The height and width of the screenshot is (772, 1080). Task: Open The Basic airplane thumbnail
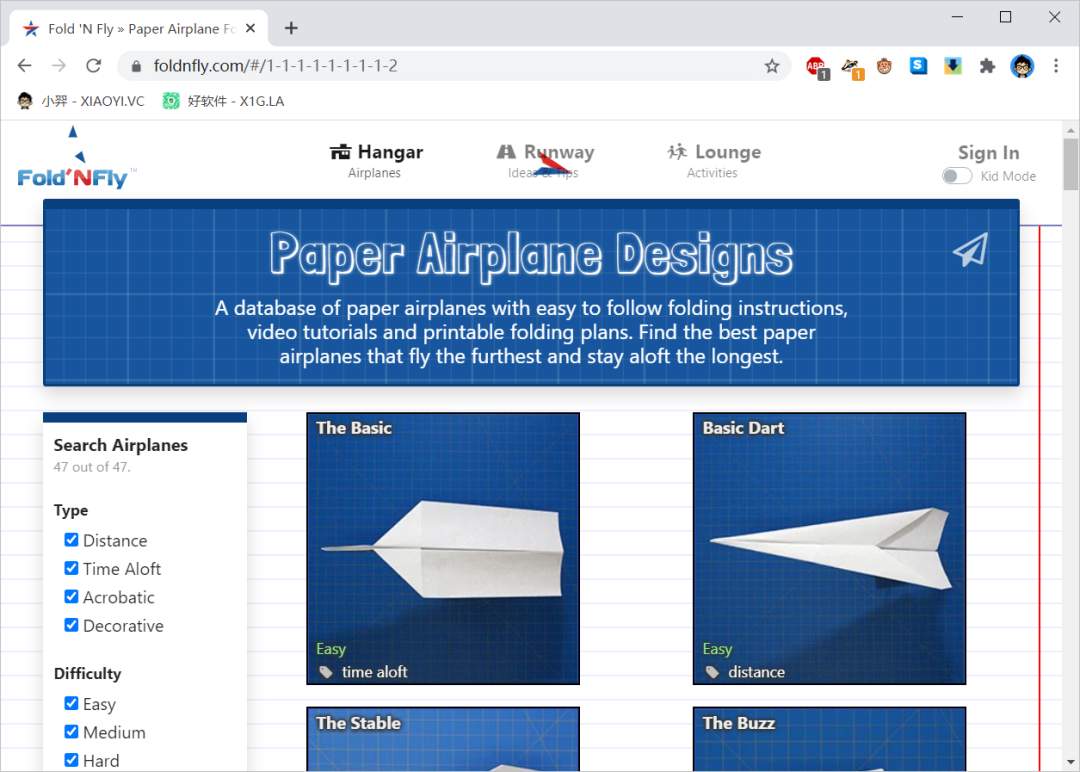(x=442, y=548)
